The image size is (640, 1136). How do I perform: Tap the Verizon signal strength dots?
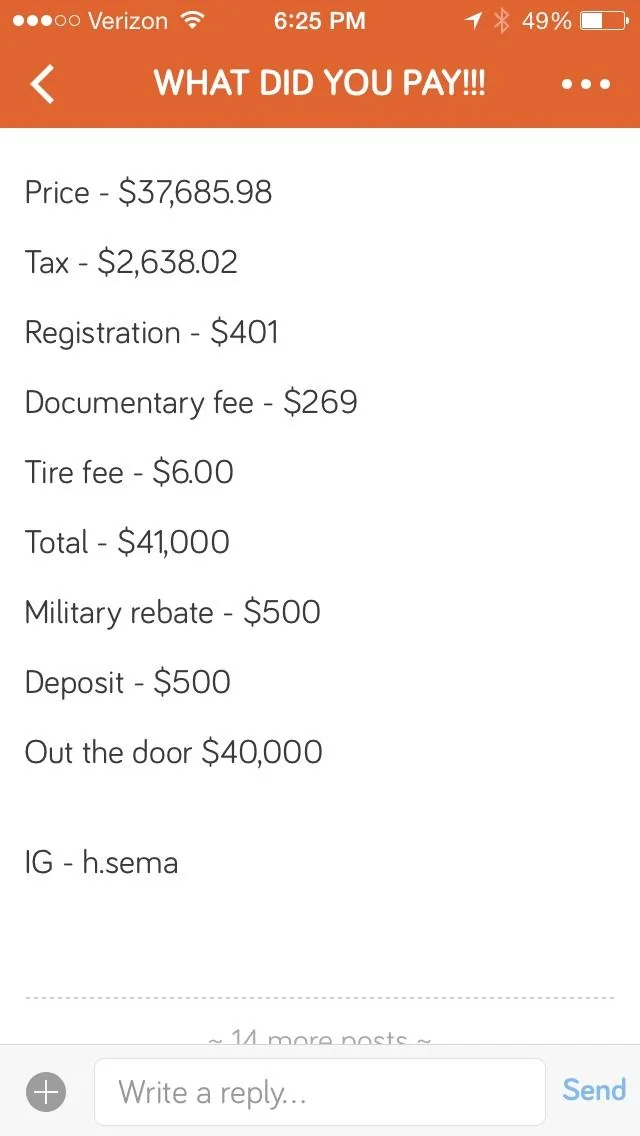tap(46, 22)
